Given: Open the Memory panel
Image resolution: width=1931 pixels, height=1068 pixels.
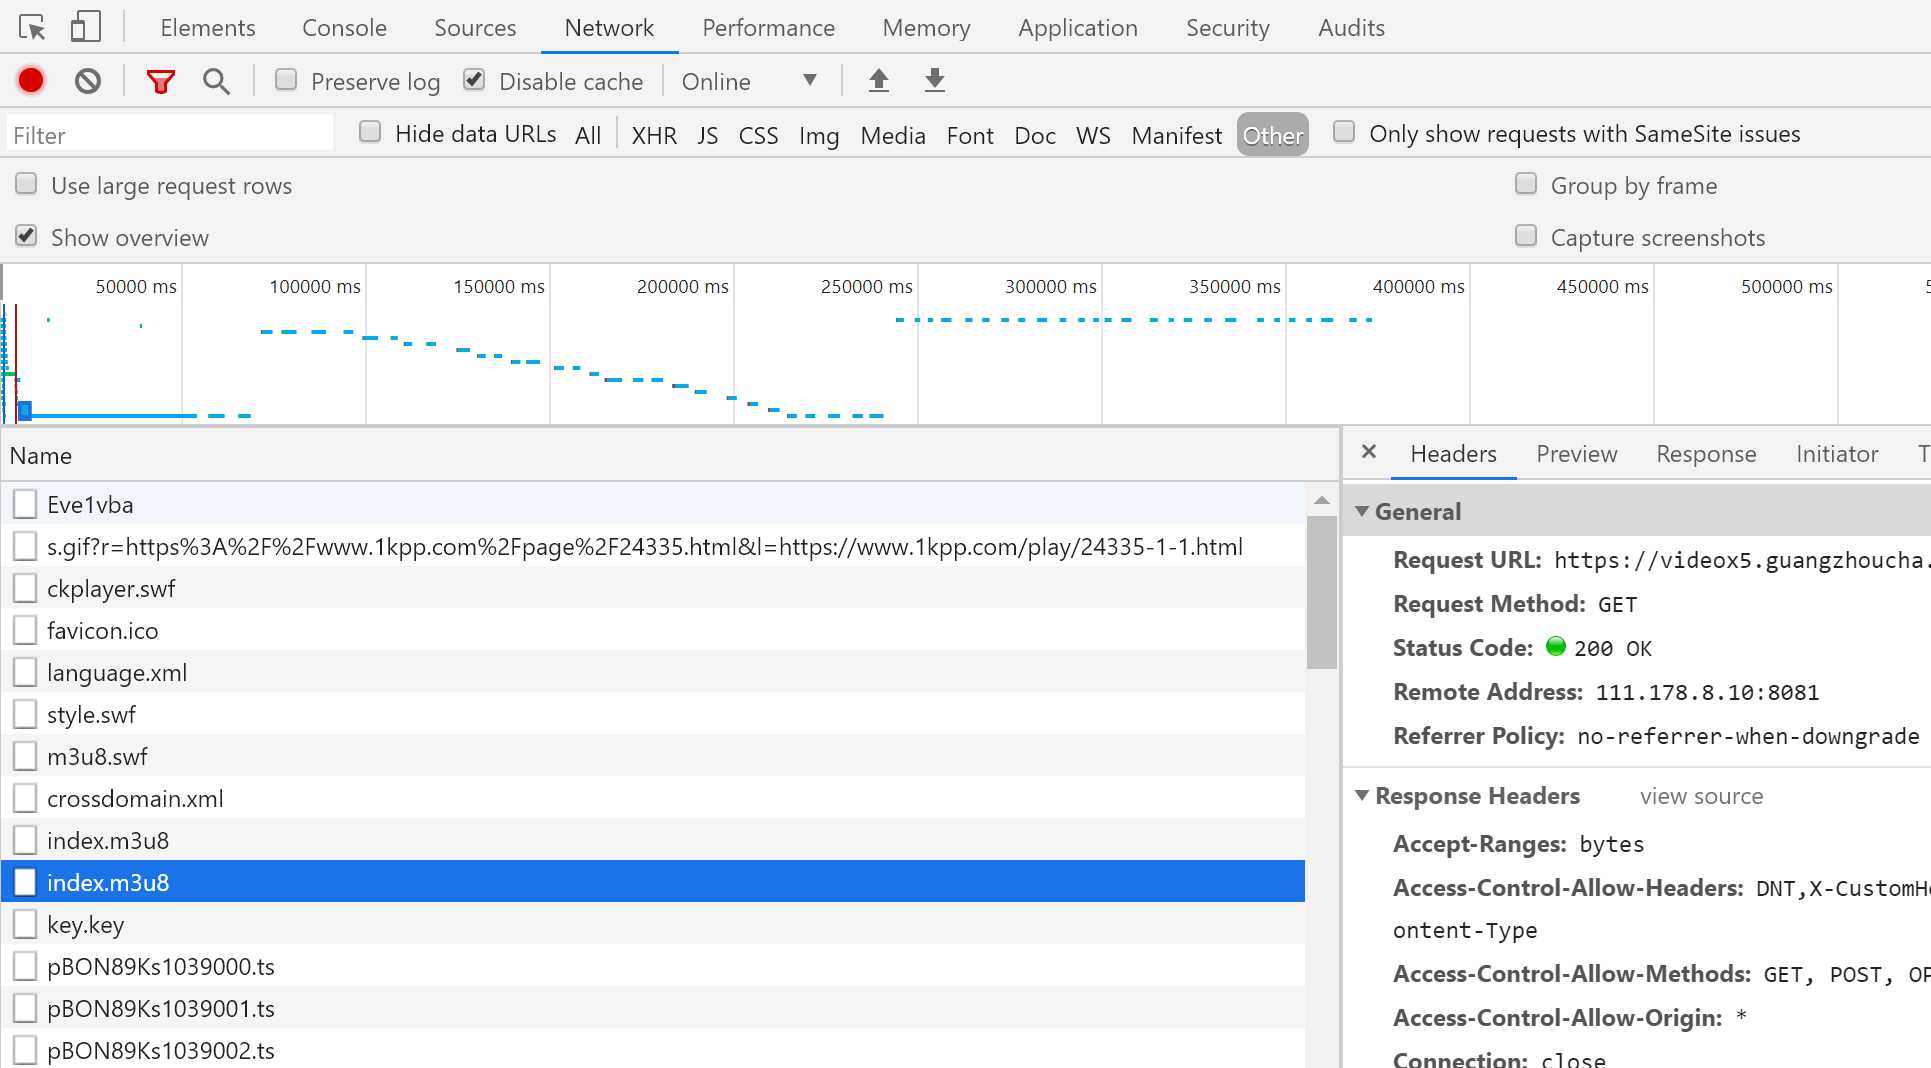Looking at the screenshot, I should point(926,28).
